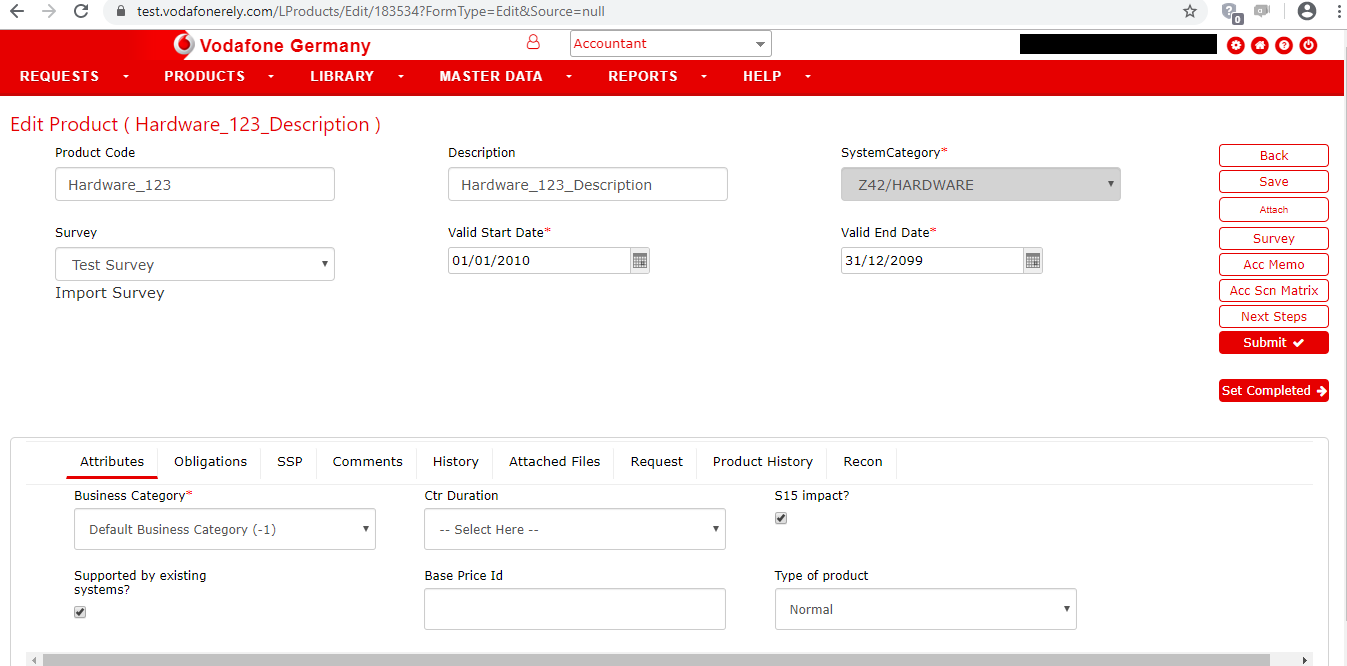Click the Submit button

click(1274, 342)
